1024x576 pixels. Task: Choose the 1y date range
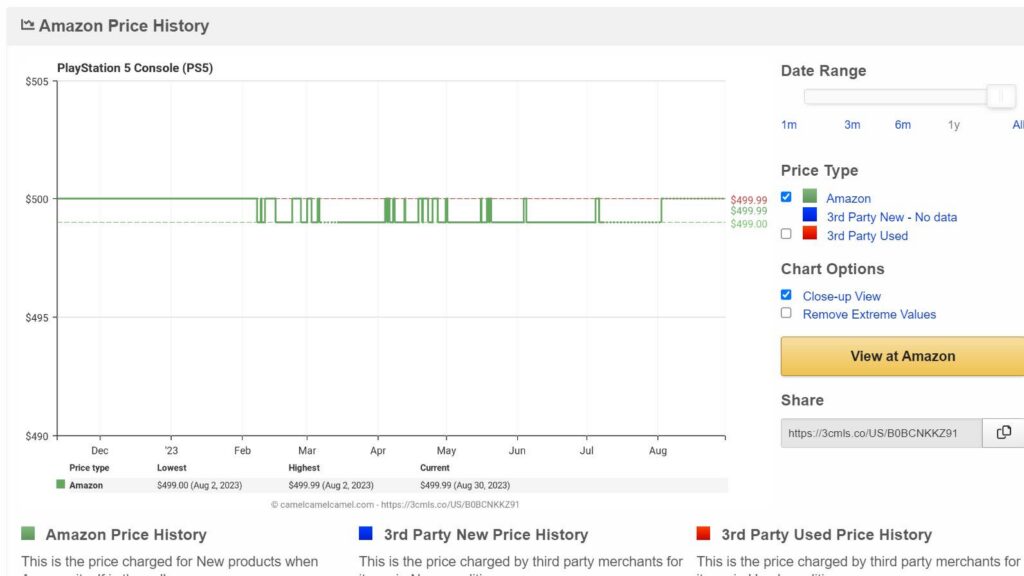coord(954,125)
